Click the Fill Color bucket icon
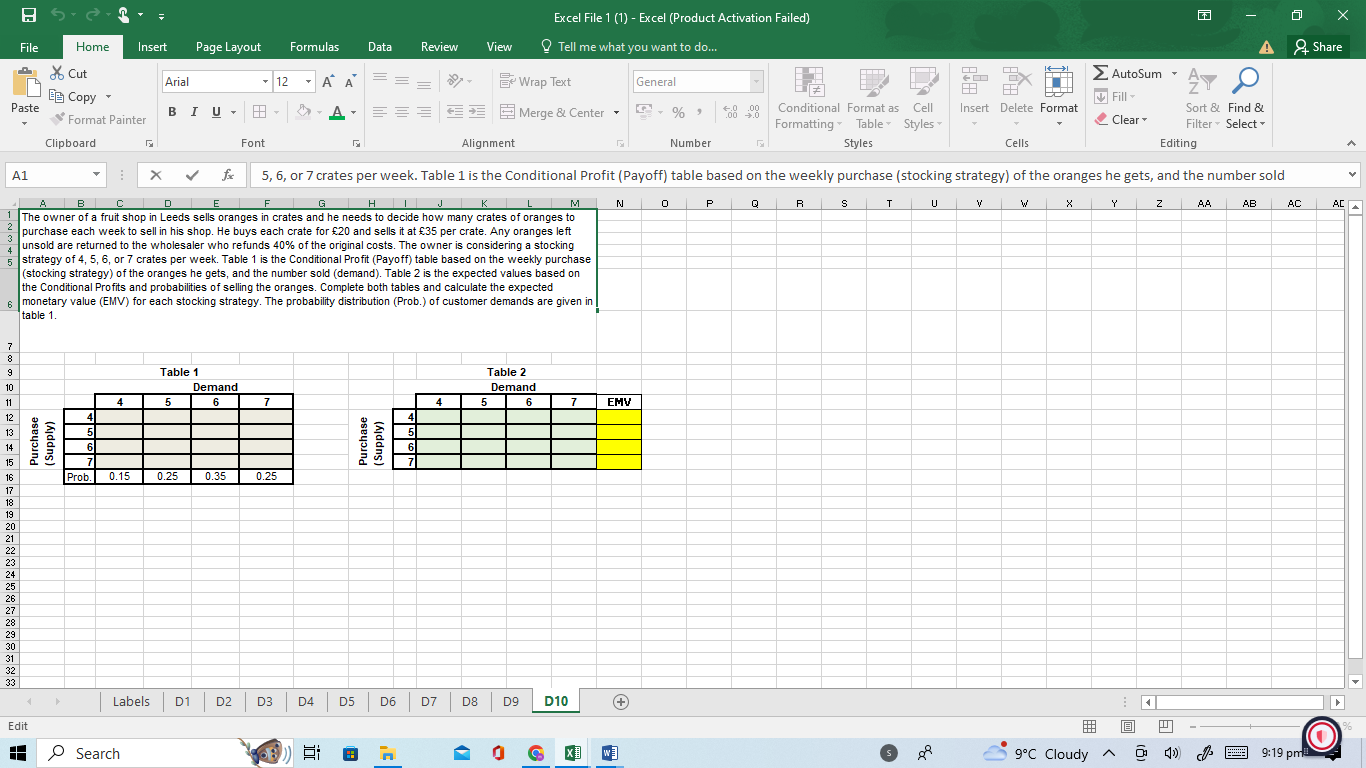The height and width of the screenshot is (768, 1366). [304, 113]
